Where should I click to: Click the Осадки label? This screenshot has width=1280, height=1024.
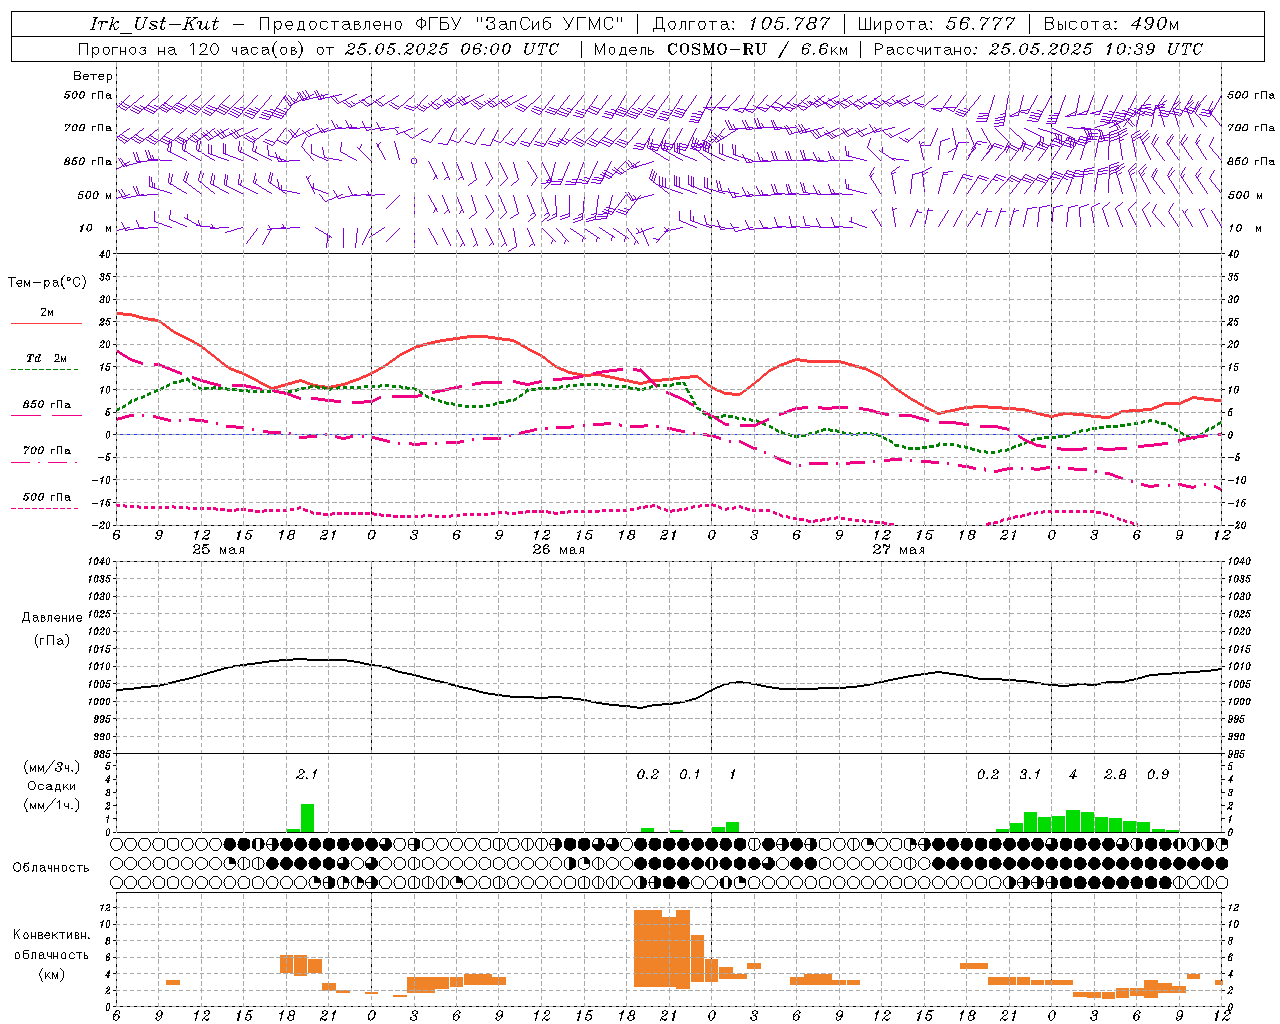(x=52, y=786)
